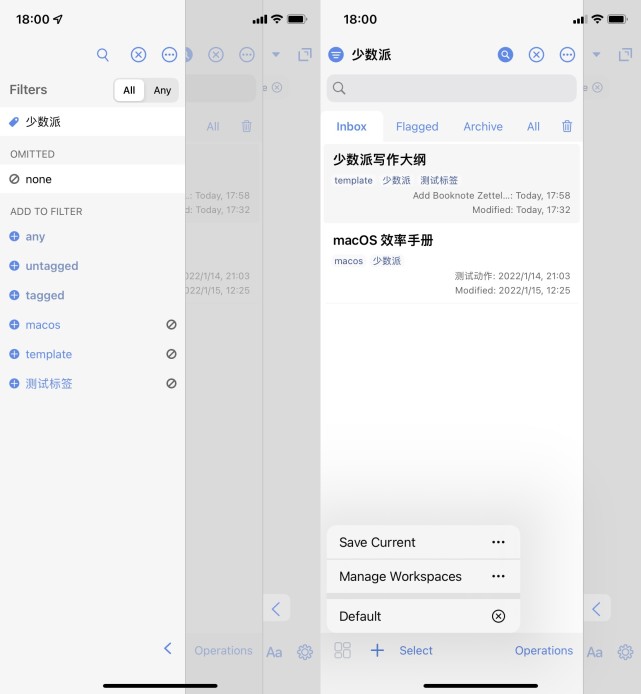This screenshot has height=694, width=641.
Task: Tap Aa appearance icon in left screen editor
Action: [274, 652]
